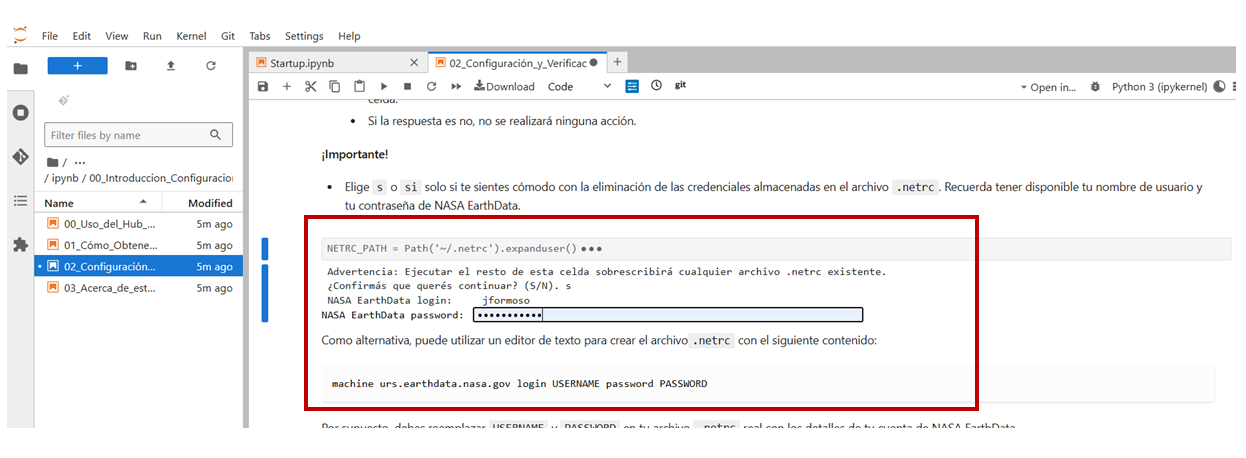
Task: Click the Download notebook button
Action: [x=504, y=87]
